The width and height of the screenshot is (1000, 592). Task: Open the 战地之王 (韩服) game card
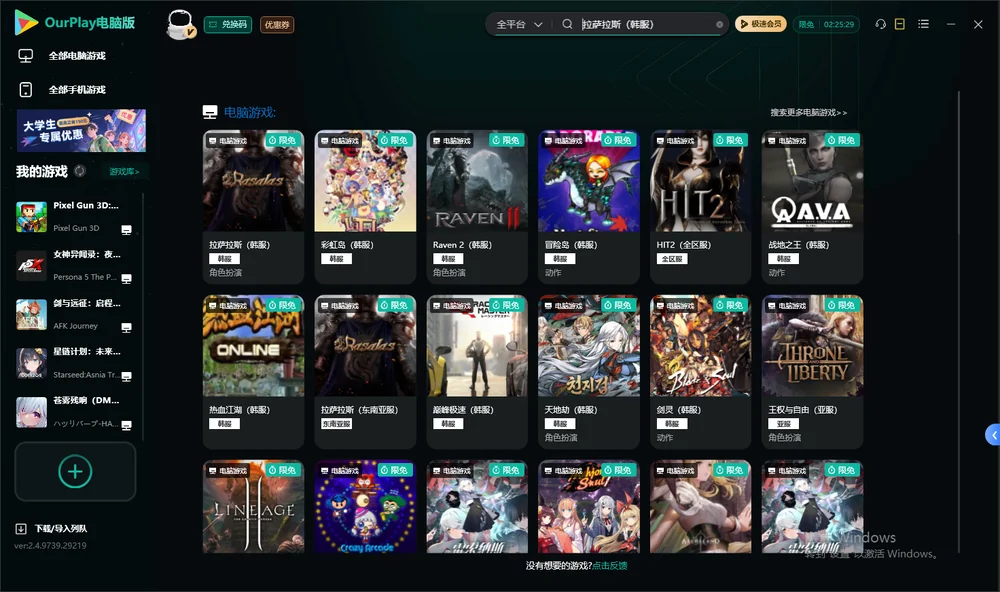click(x=812, y=207)
